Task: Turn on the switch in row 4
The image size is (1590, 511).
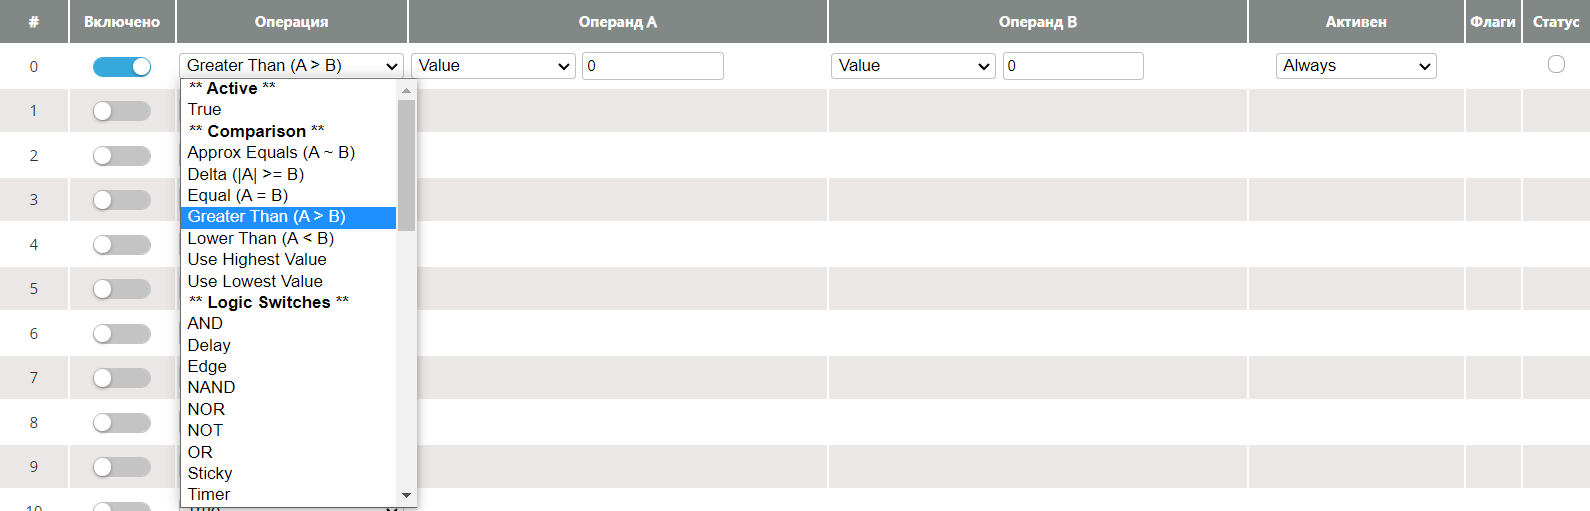Action: (122, 245)
